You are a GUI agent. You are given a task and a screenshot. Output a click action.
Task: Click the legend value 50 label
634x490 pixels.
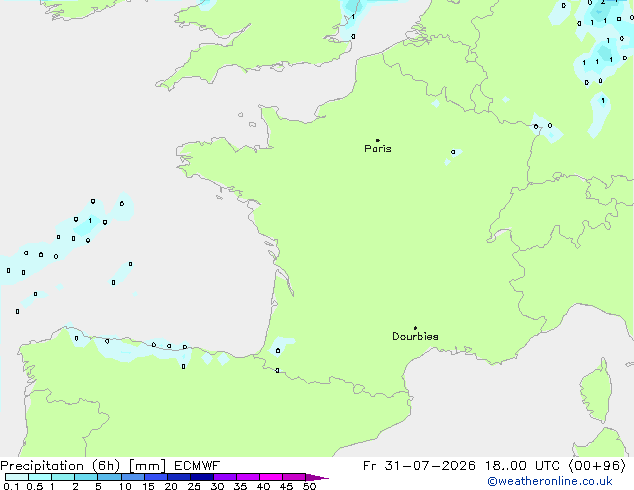(x=309, y=486)
